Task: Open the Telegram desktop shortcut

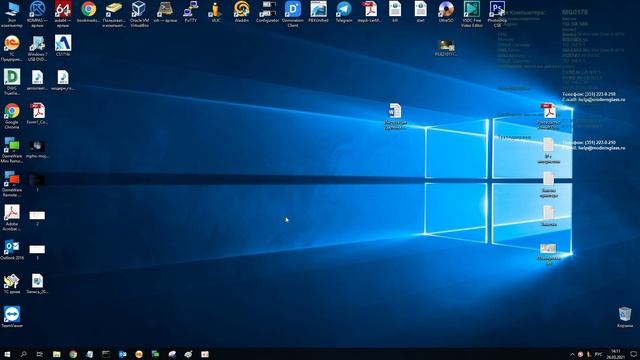Action: click(x=344, y=11)
